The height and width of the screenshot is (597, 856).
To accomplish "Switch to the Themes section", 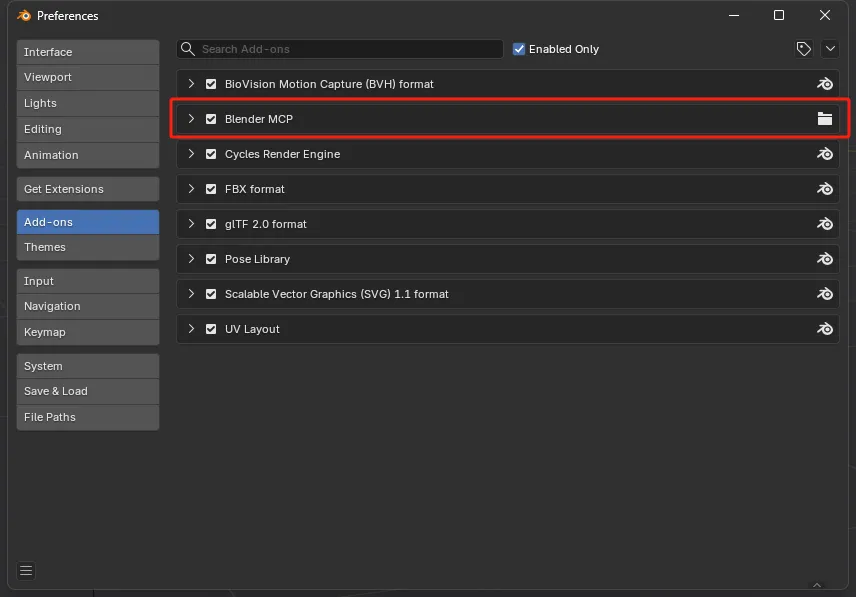I will pos(88,247).
